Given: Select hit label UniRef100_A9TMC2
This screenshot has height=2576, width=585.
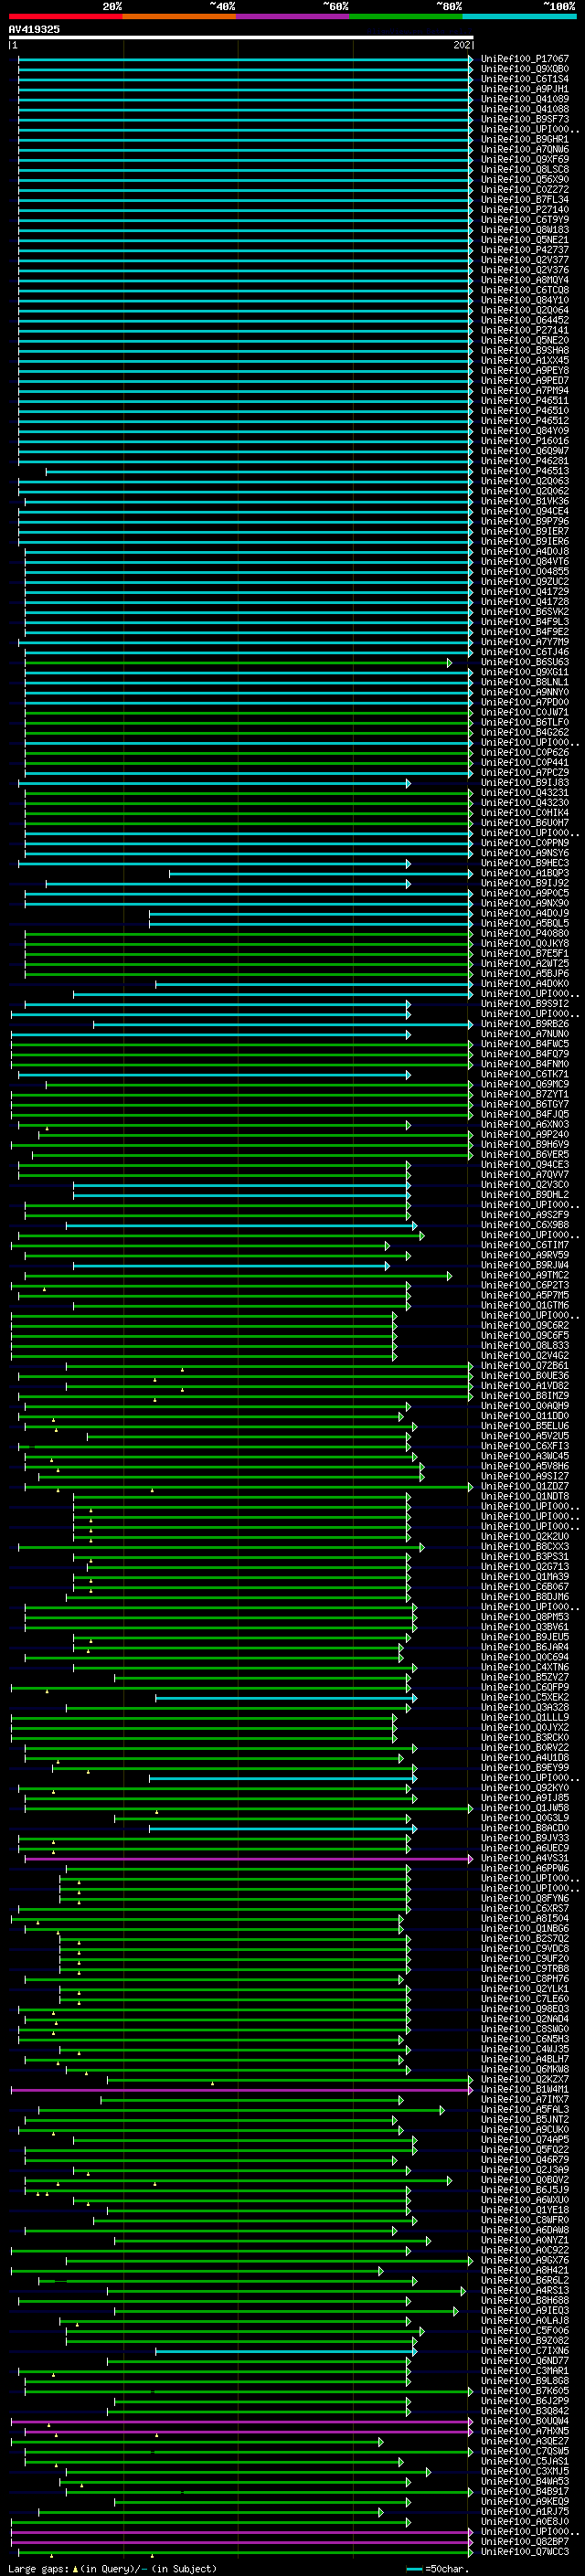Looking at the screenshot, I should [525, 1275].
